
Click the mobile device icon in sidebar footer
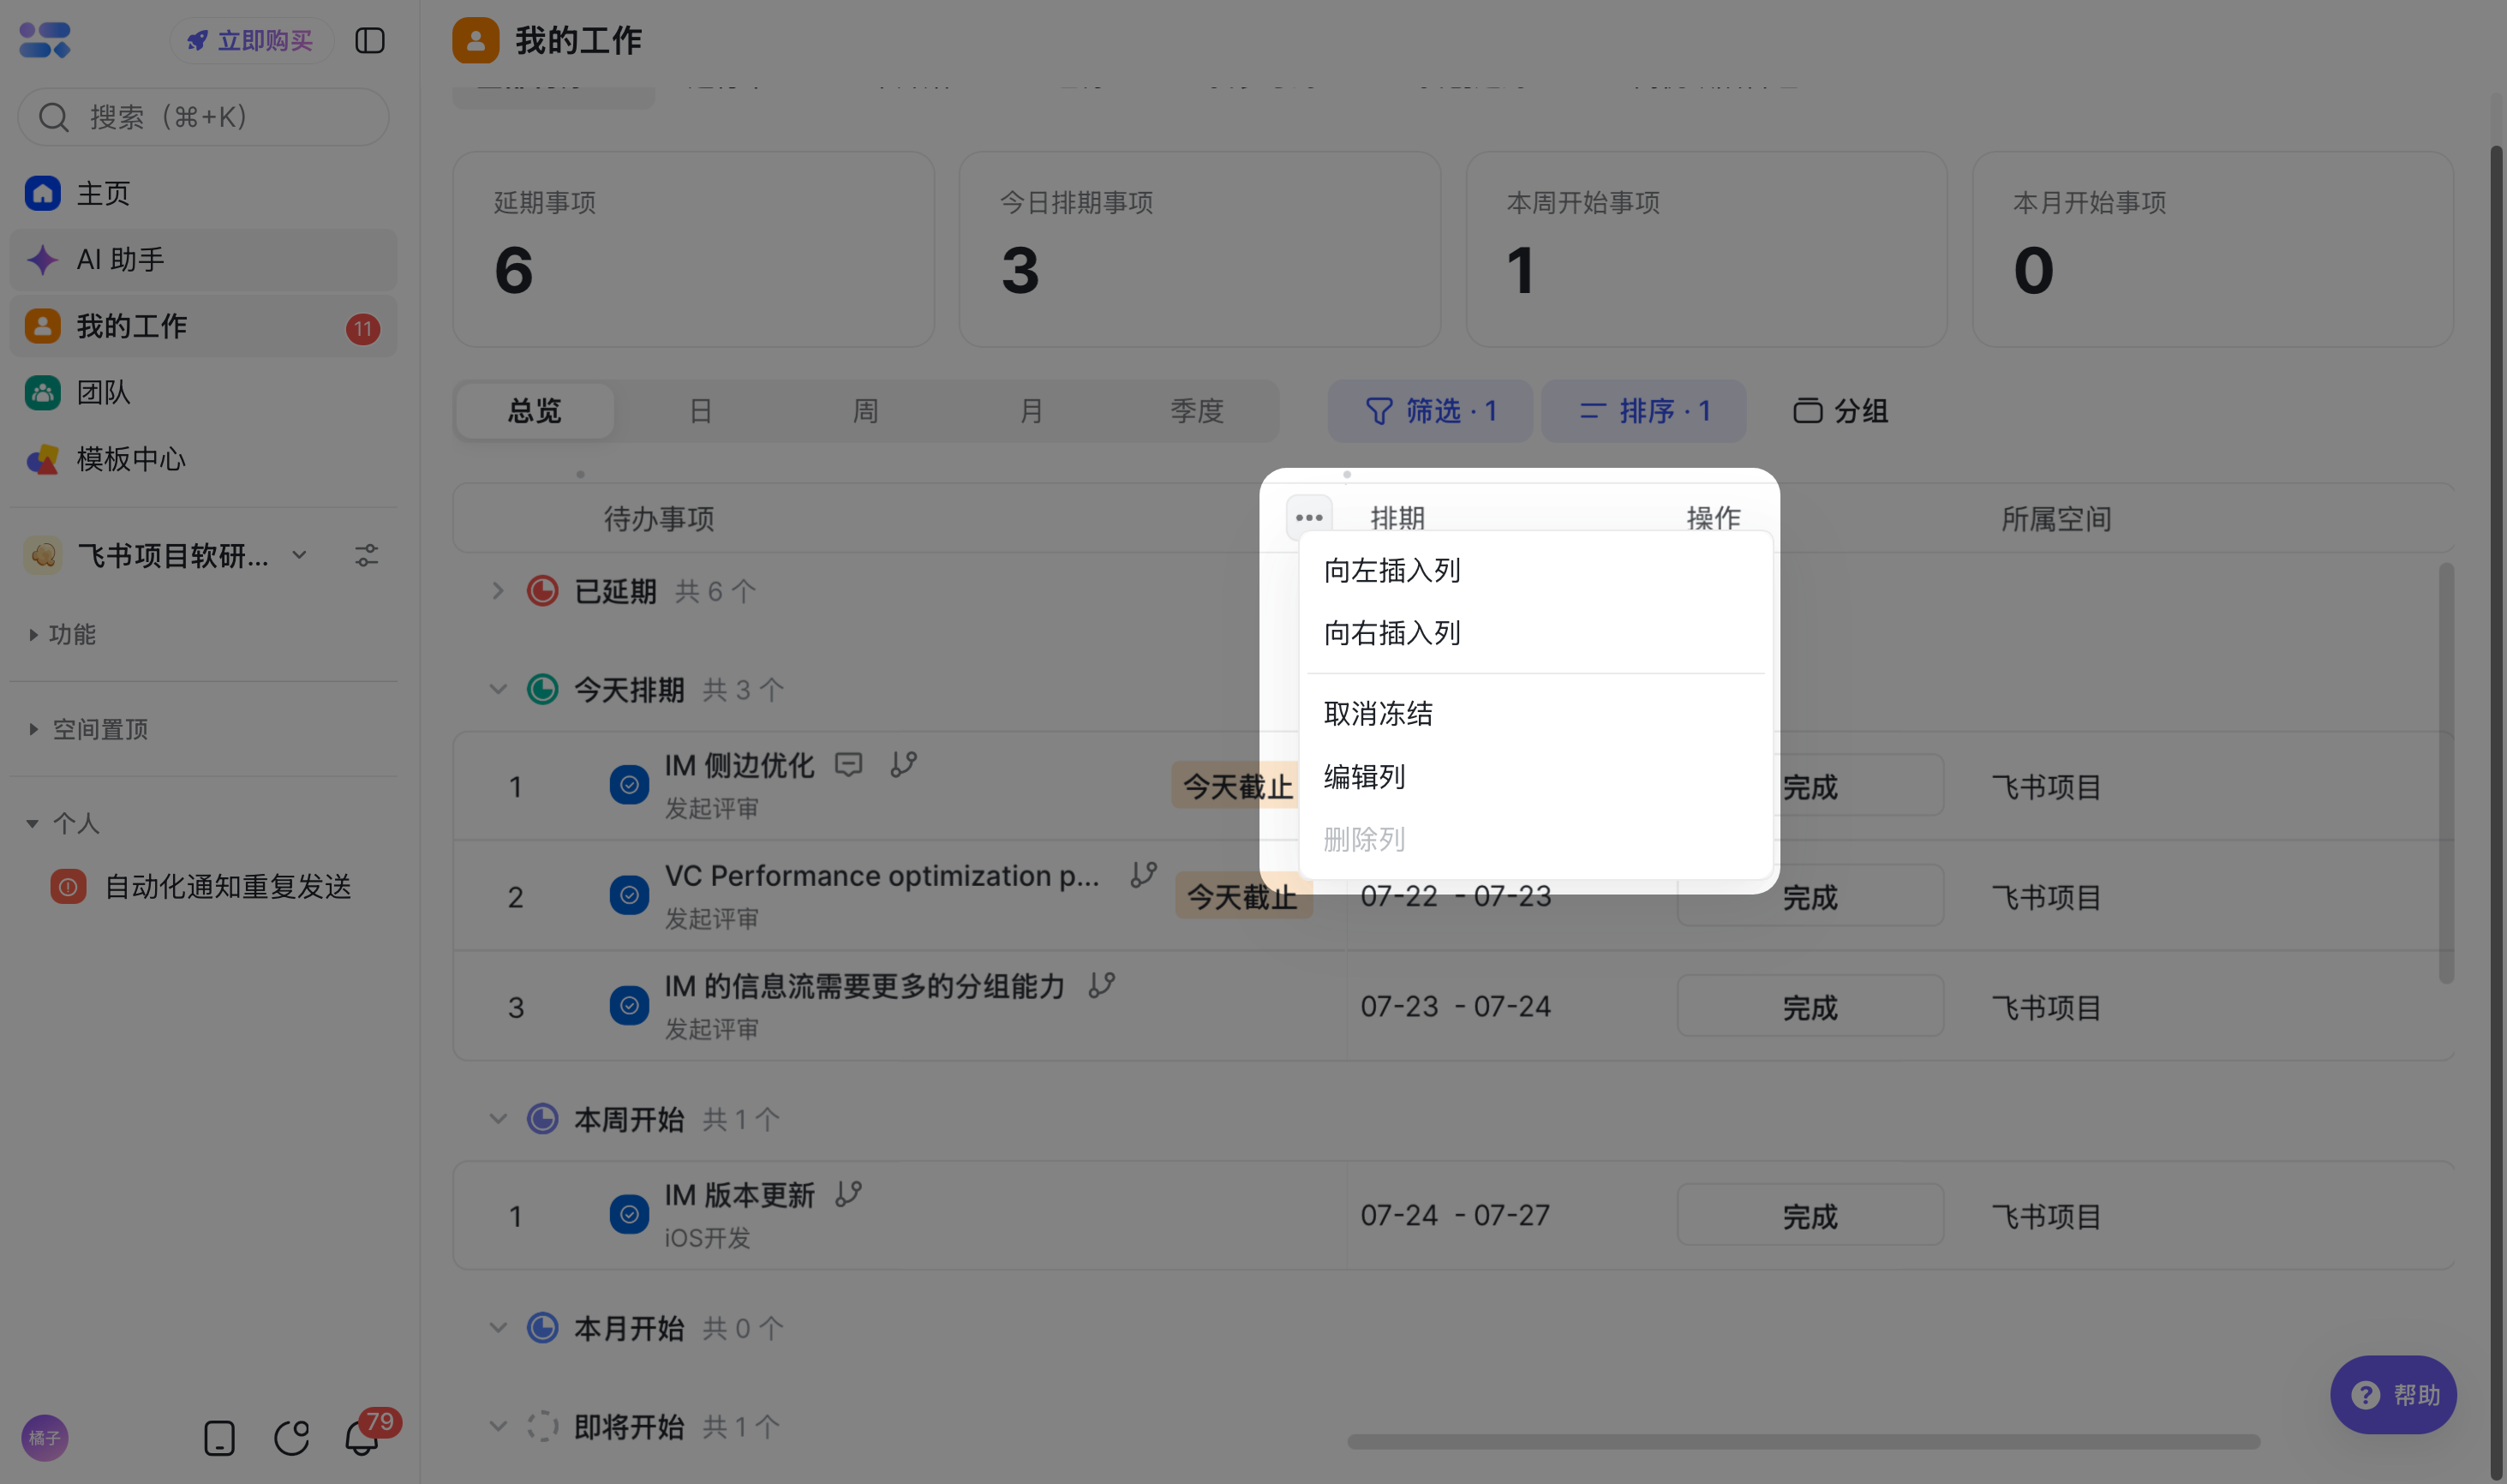219,1438
